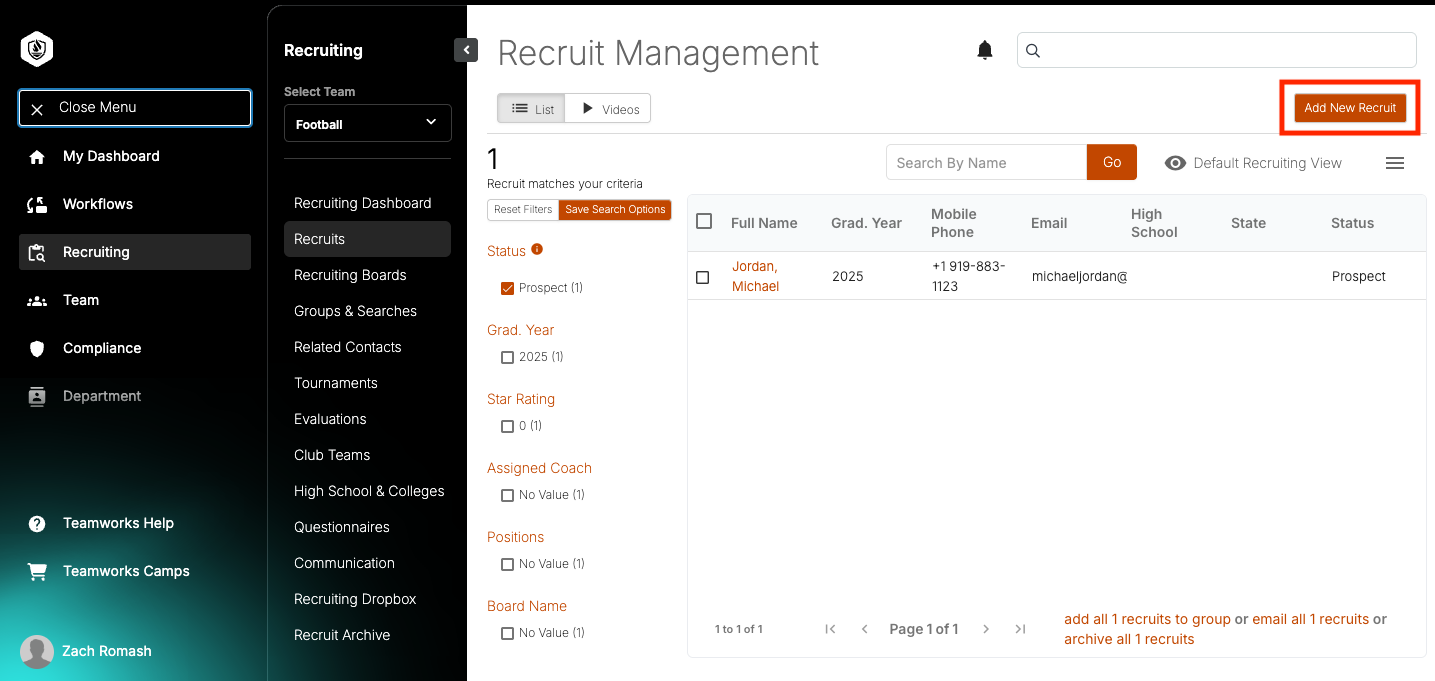Click add all 1 recruits to group
The image size is (1435, 681).
point(1147,619)
